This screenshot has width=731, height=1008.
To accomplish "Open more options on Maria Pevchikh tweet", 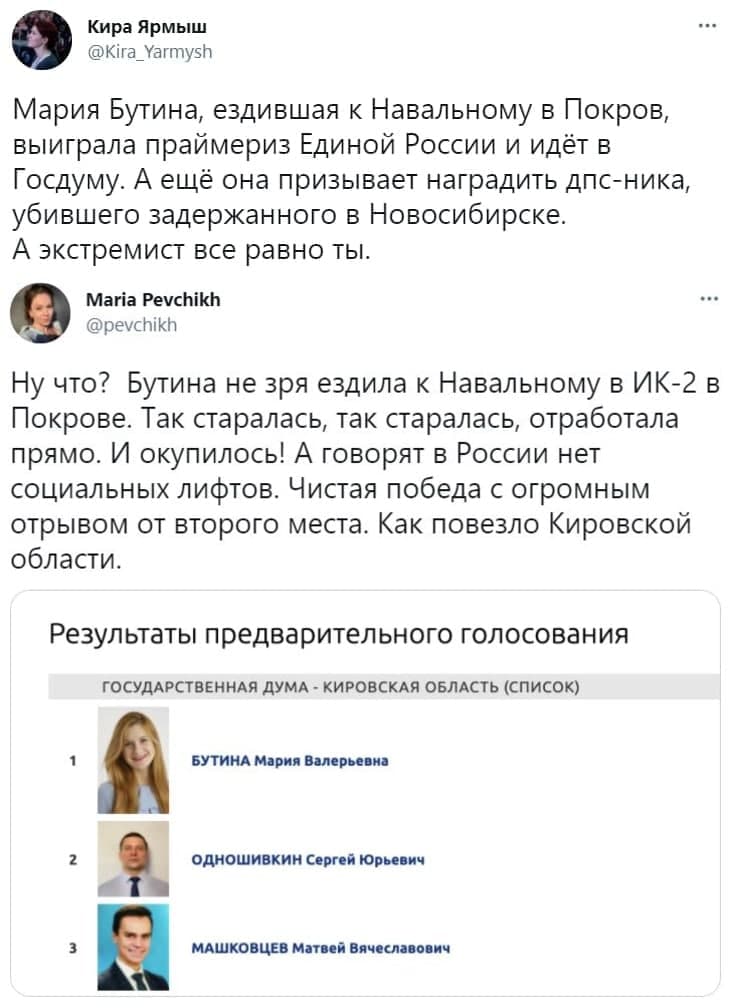I will 708,299.
